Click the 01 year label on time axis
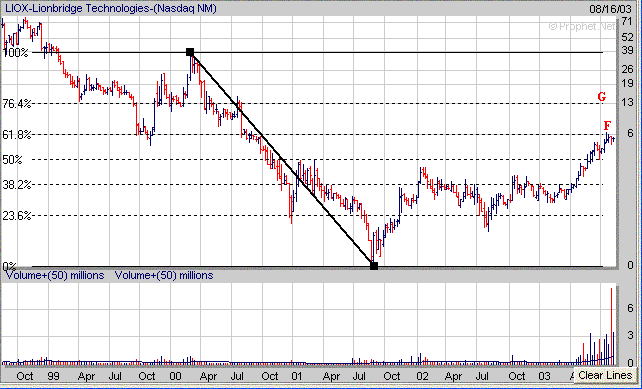 [x=297, y=376]
